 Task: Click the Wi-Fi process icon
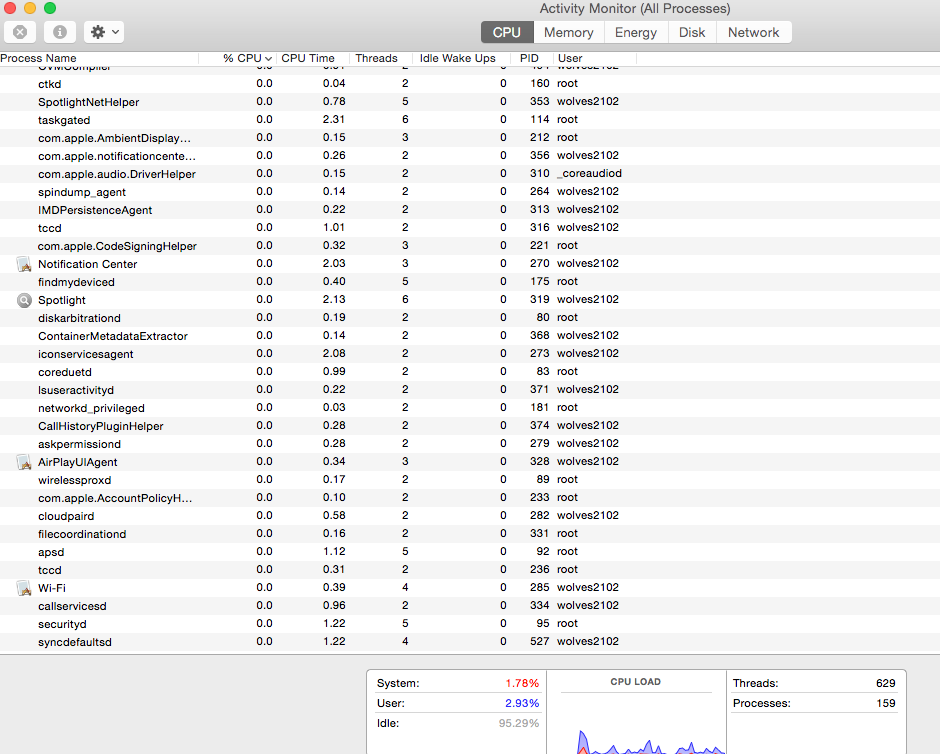pyautogui.click(x=24, y=588)
